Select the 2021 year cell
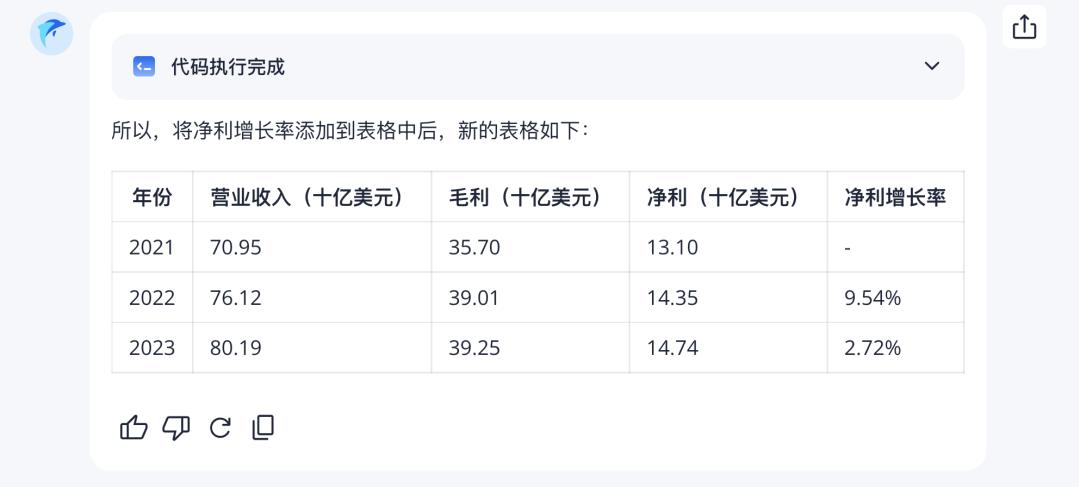 click(152, 247)
